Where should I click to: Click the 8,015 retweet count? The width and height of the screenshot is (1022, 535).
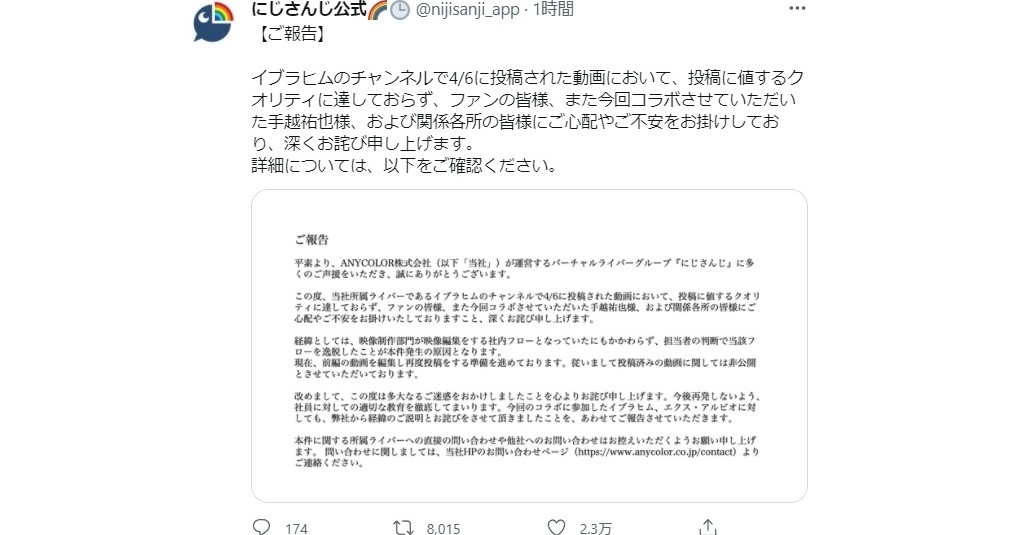(x=441, y=527)
